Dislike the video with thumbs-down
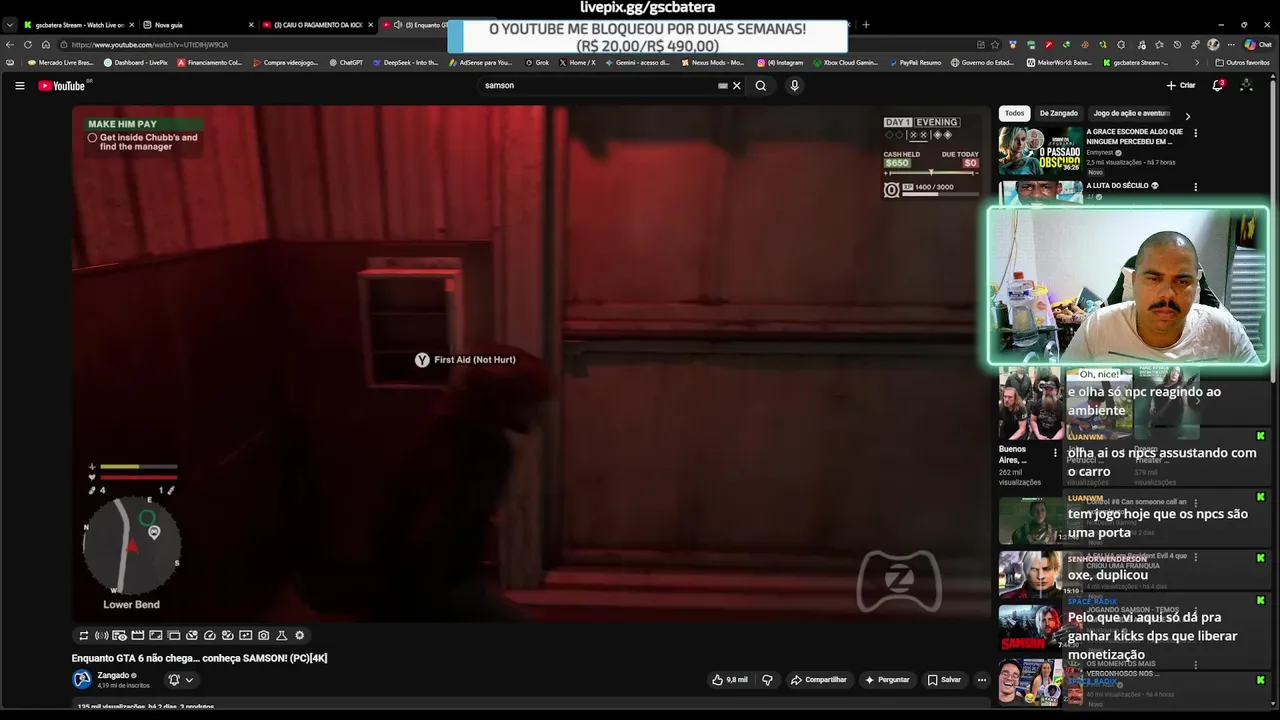Screen dimensions: 1280x720 tap(768, 680)
